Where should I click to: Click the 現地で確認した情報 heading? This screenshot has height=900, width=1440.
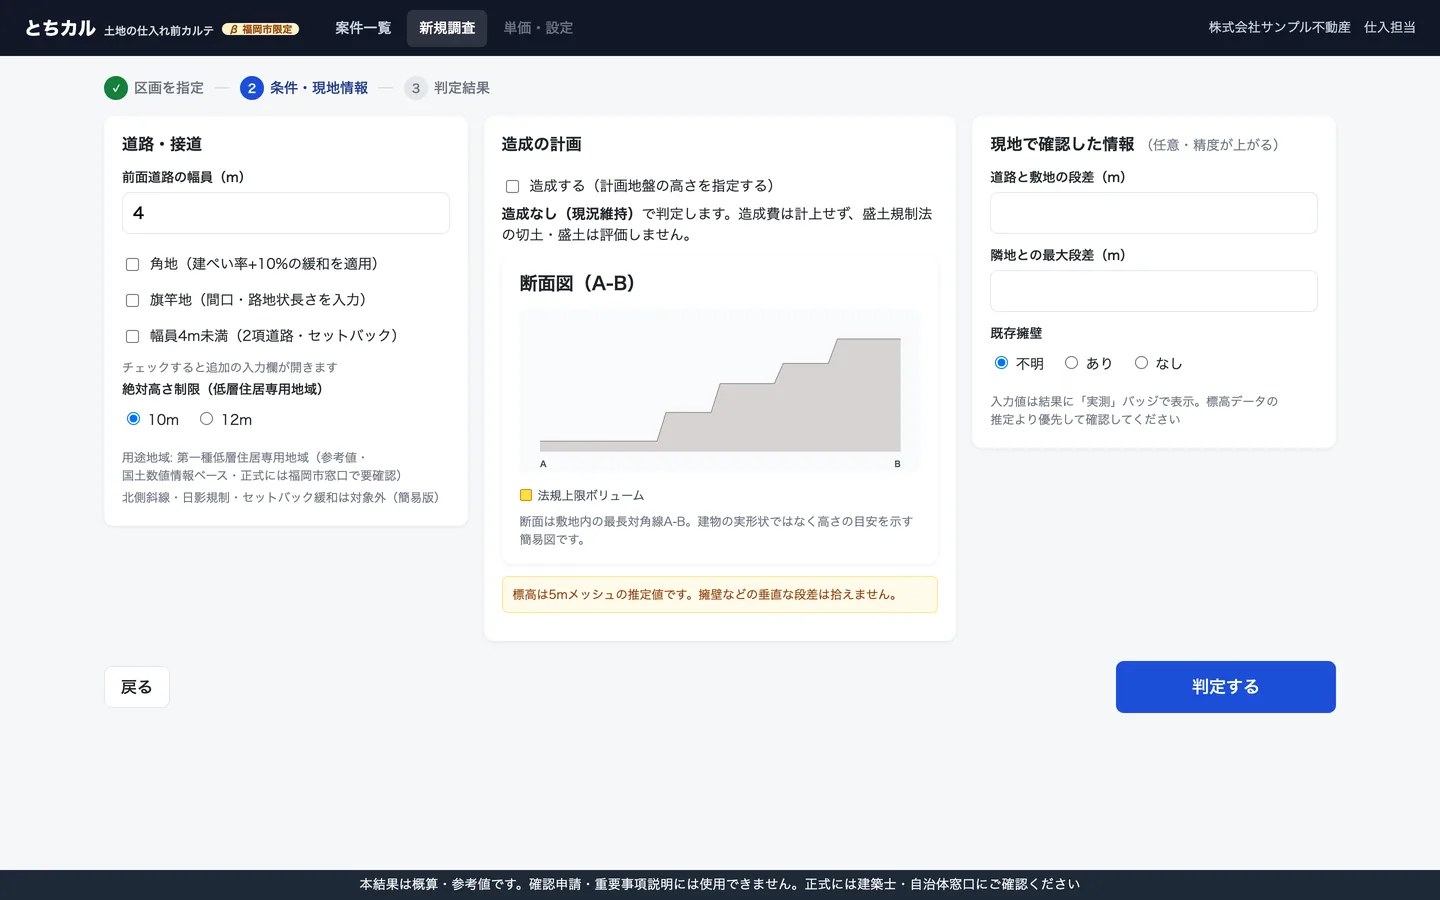tap(1062, 144)
